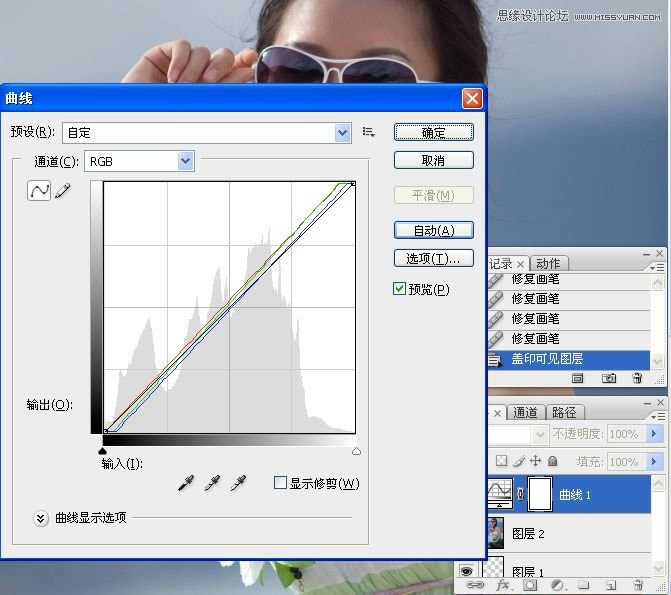Enable the 显示修剪 show clipping checkbox
Screen dimensions: 671x595
281,483
